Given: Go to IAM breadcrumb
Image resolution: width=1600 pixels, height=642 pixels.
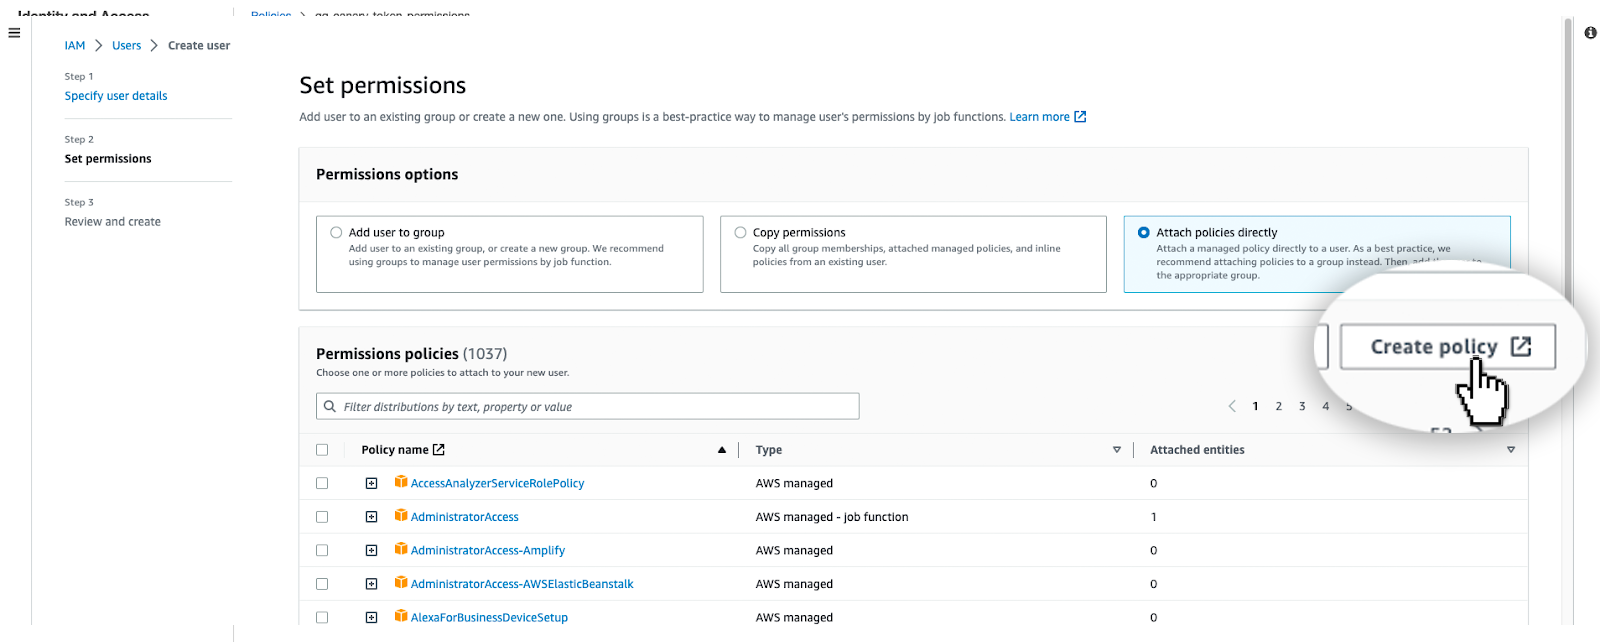Looking at the screenshot, I should pyautogui.click(x=75, y=45).
